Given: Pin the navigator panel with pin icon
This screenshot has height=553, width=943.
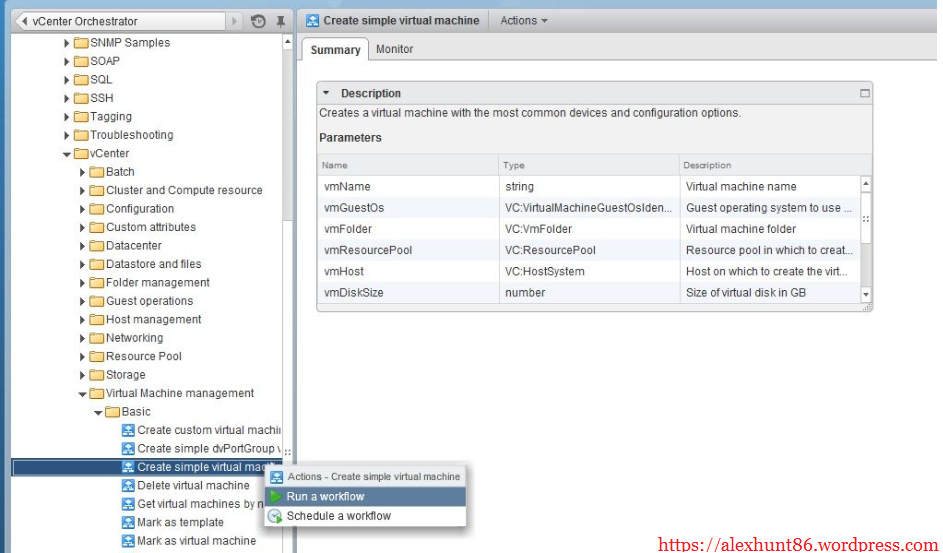Looking at the screenshot, I should point(281,21).
